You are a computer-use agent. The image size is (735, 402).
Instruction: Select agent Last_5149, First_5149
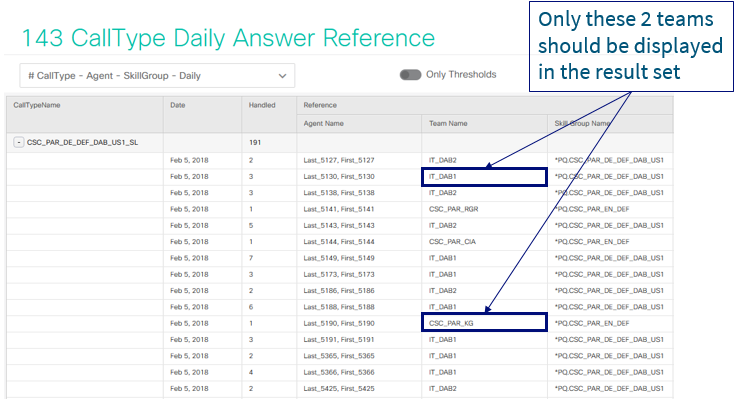pyautogui.click(x=339, y=258)
